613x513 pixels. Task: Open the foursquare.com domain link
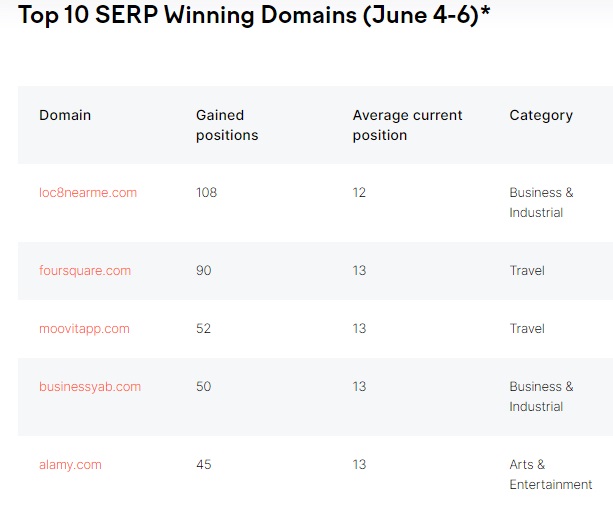coord(85,270)
